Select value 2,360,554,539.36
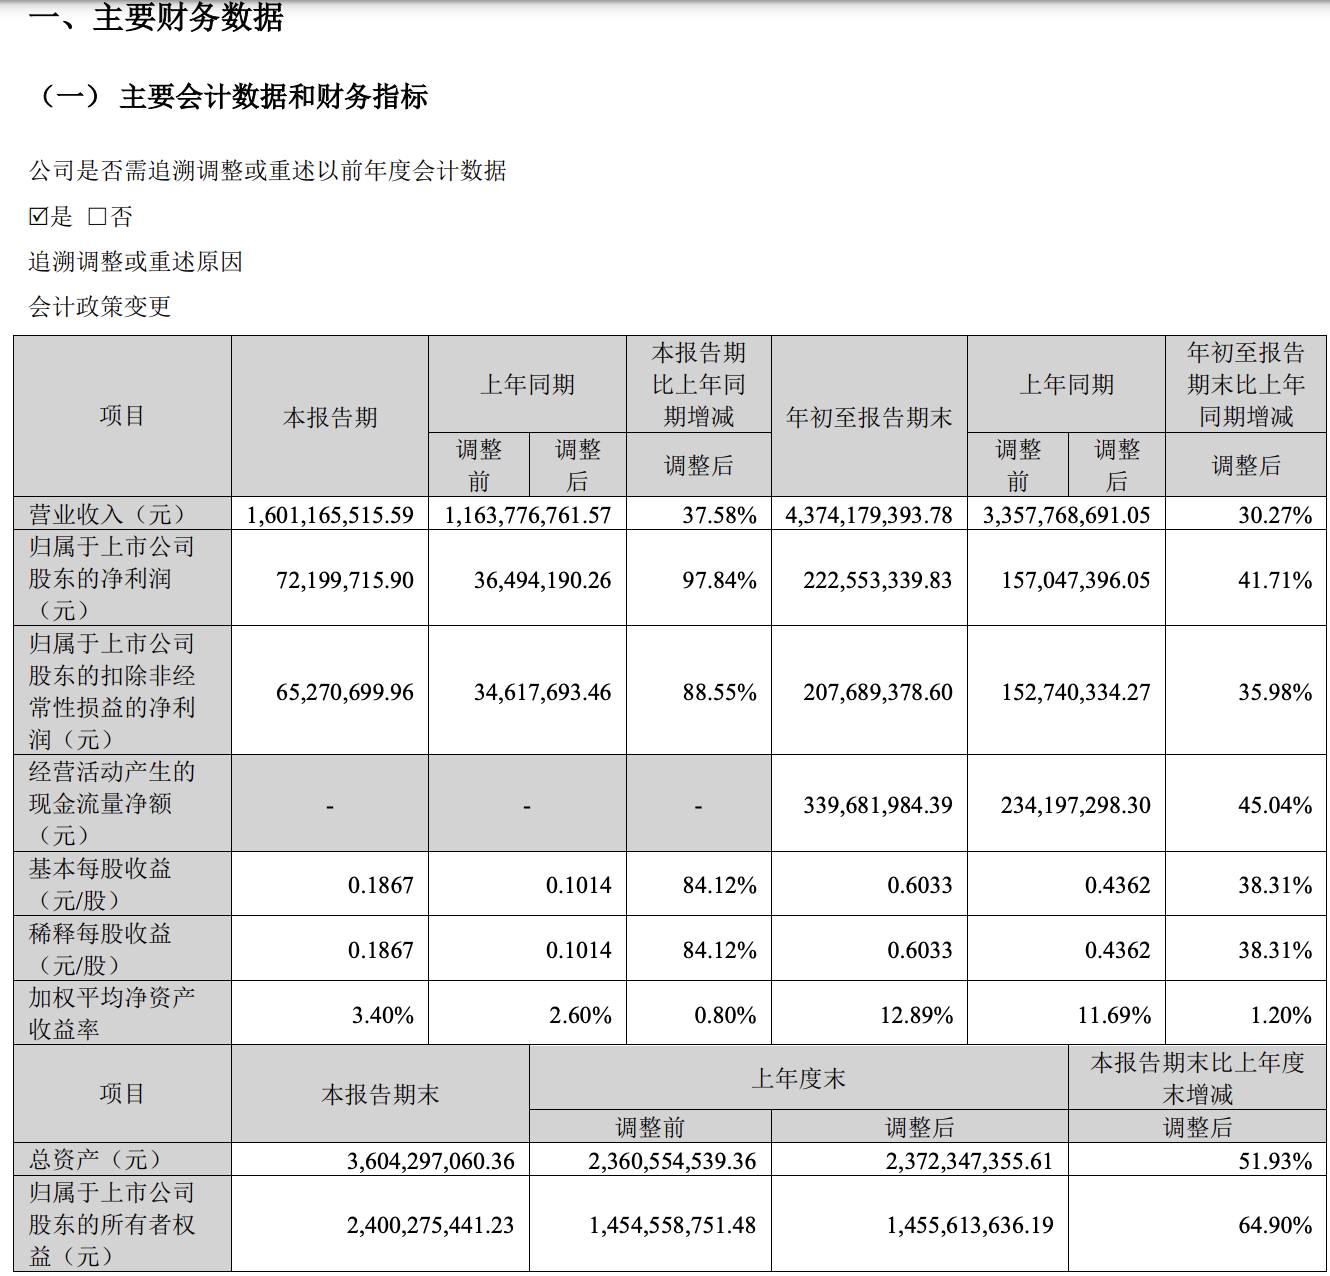 point(672,1161)
